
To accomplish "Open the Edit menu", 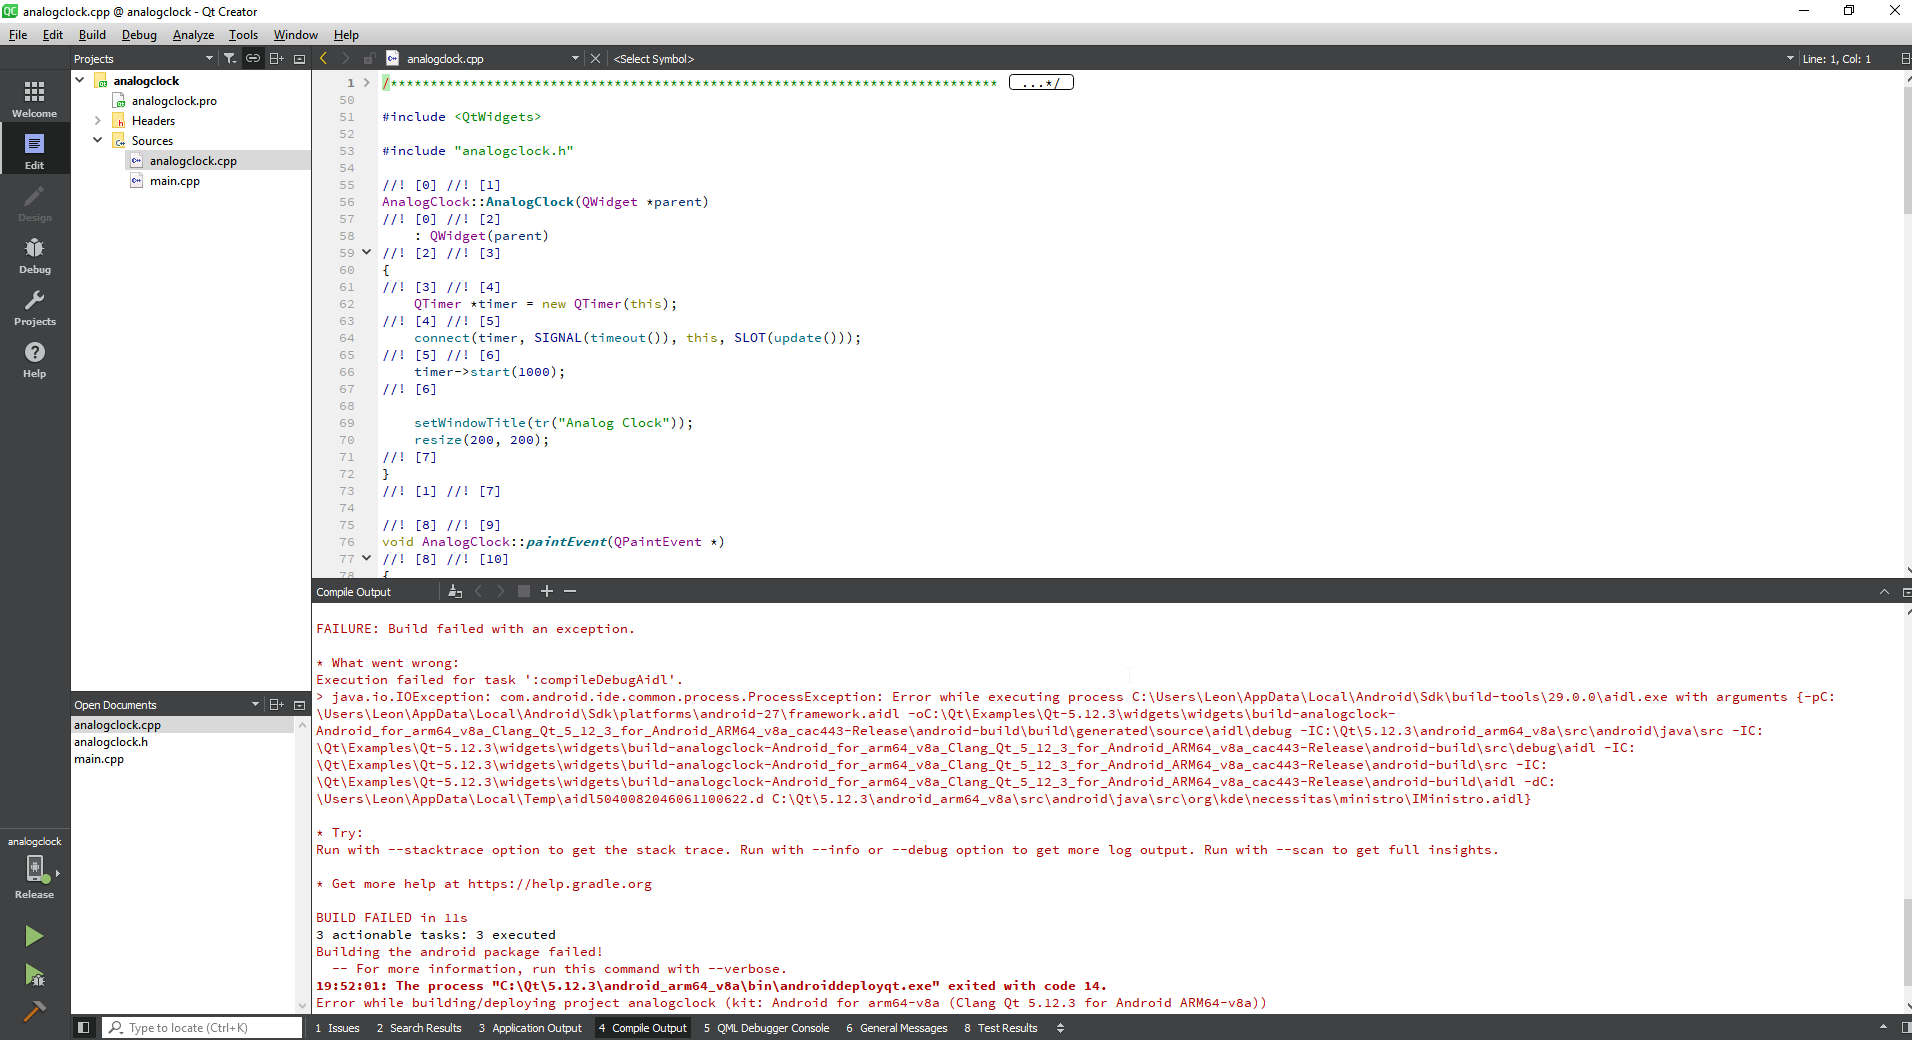I will [x=53, y=35].
